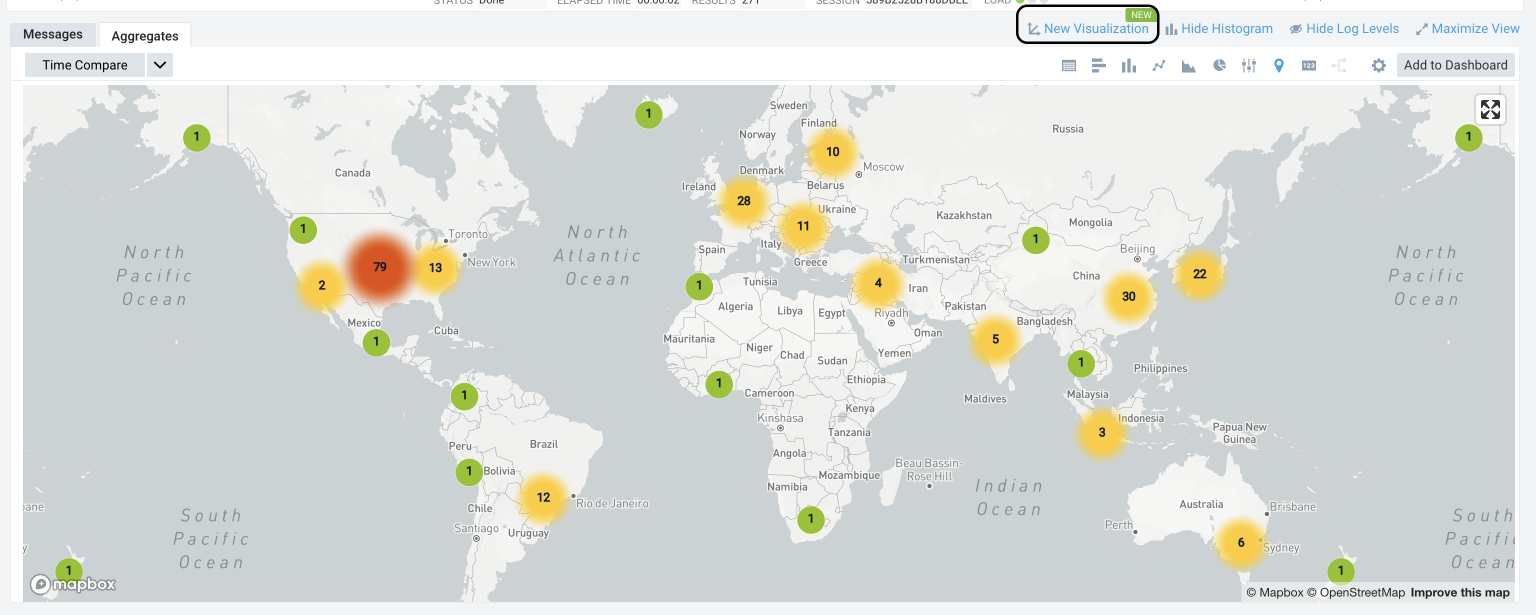This screenshot has height=615, width=1536.
Task: Select the 4 cluster near Iran
Action: [x=878, y=283]
